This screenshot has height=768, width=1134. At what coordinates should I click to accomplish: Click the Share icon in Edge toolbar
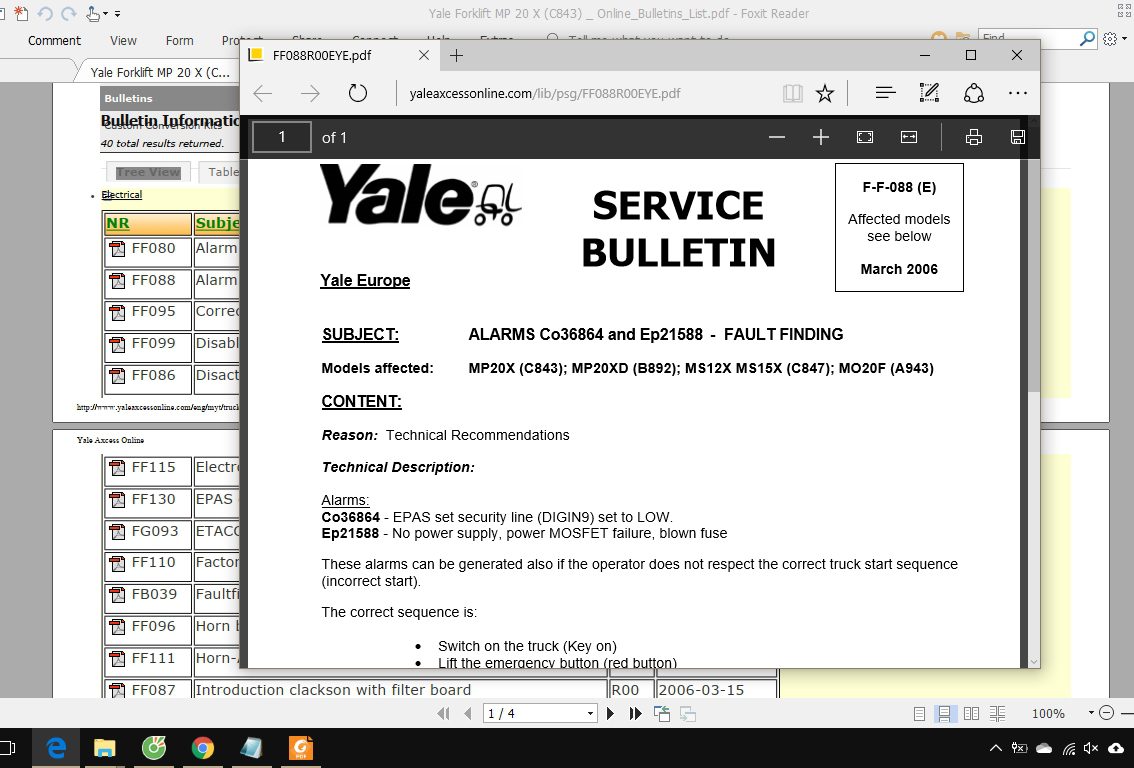[x=973, y=92]
